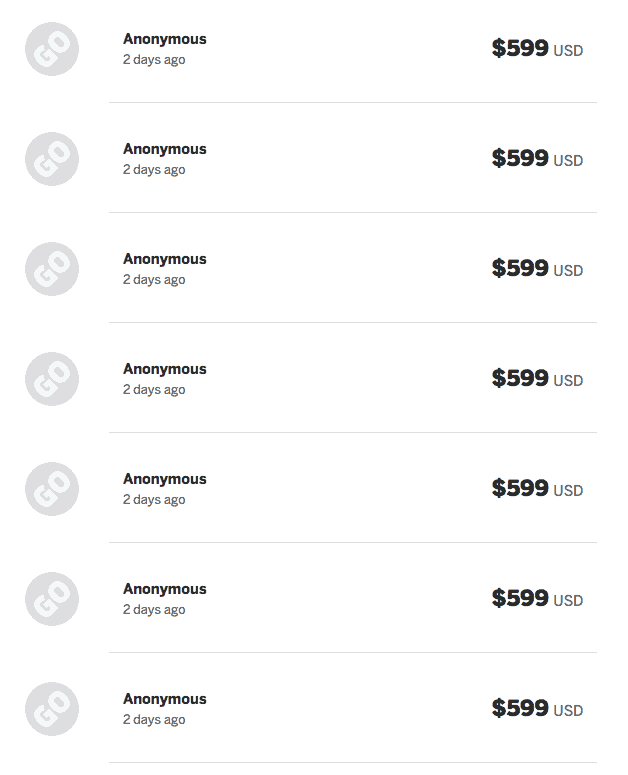Click the GO avatar in the second row

pos(52,159)
